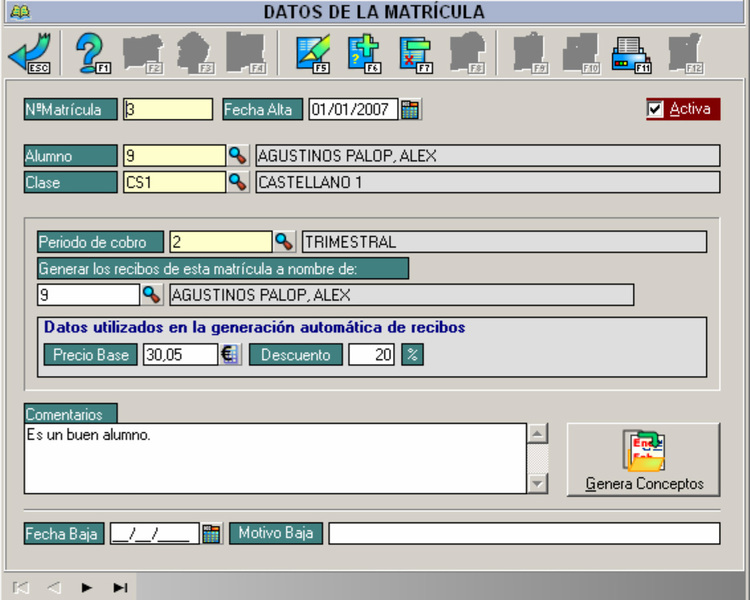Click the Datos utilizados en la generación heading

(x=254, y=327)
